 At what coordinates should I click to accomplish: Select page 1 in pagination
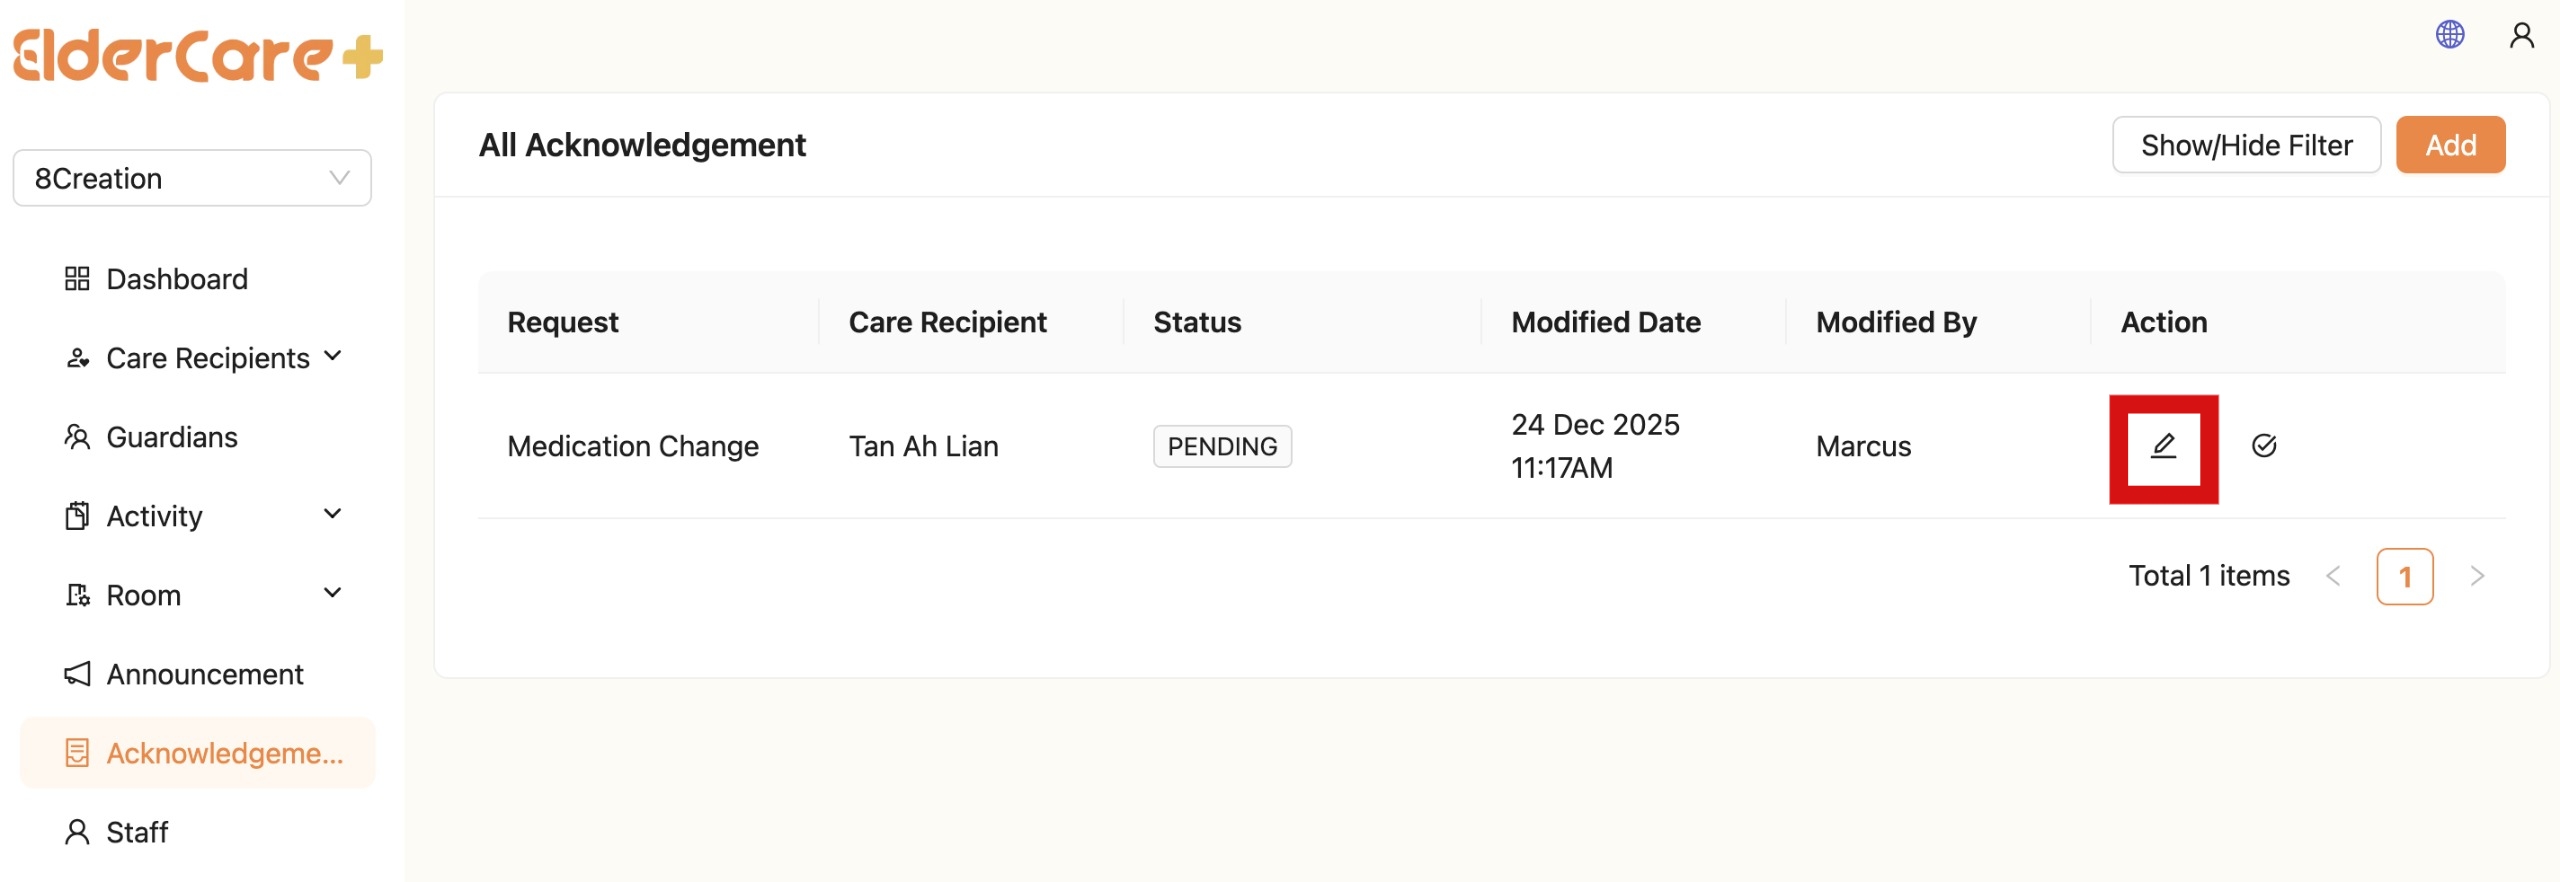[2404, 577]
